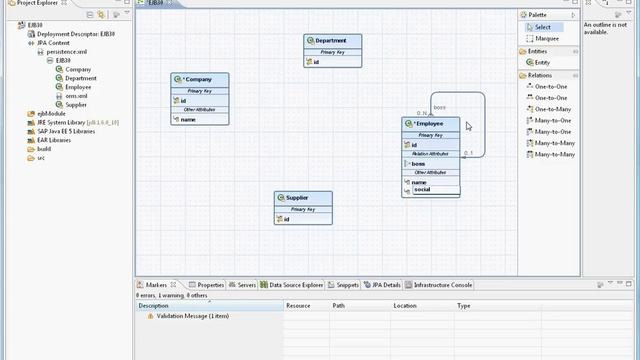
Task: Click the boss relation label on connector
Action: click(x=440, y=107)
